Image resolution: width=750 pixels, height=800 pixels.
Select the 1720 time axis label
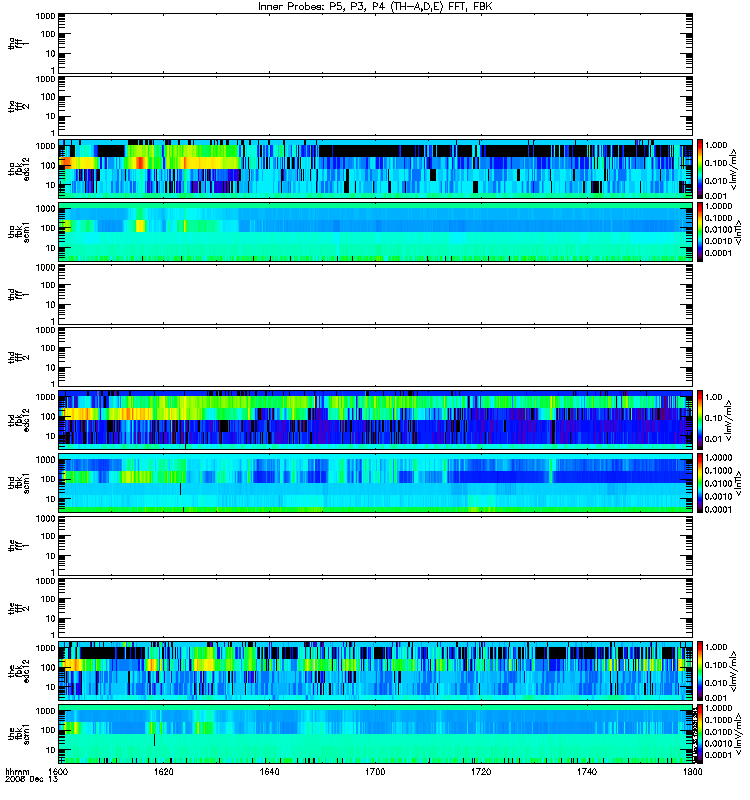(481, 771)
